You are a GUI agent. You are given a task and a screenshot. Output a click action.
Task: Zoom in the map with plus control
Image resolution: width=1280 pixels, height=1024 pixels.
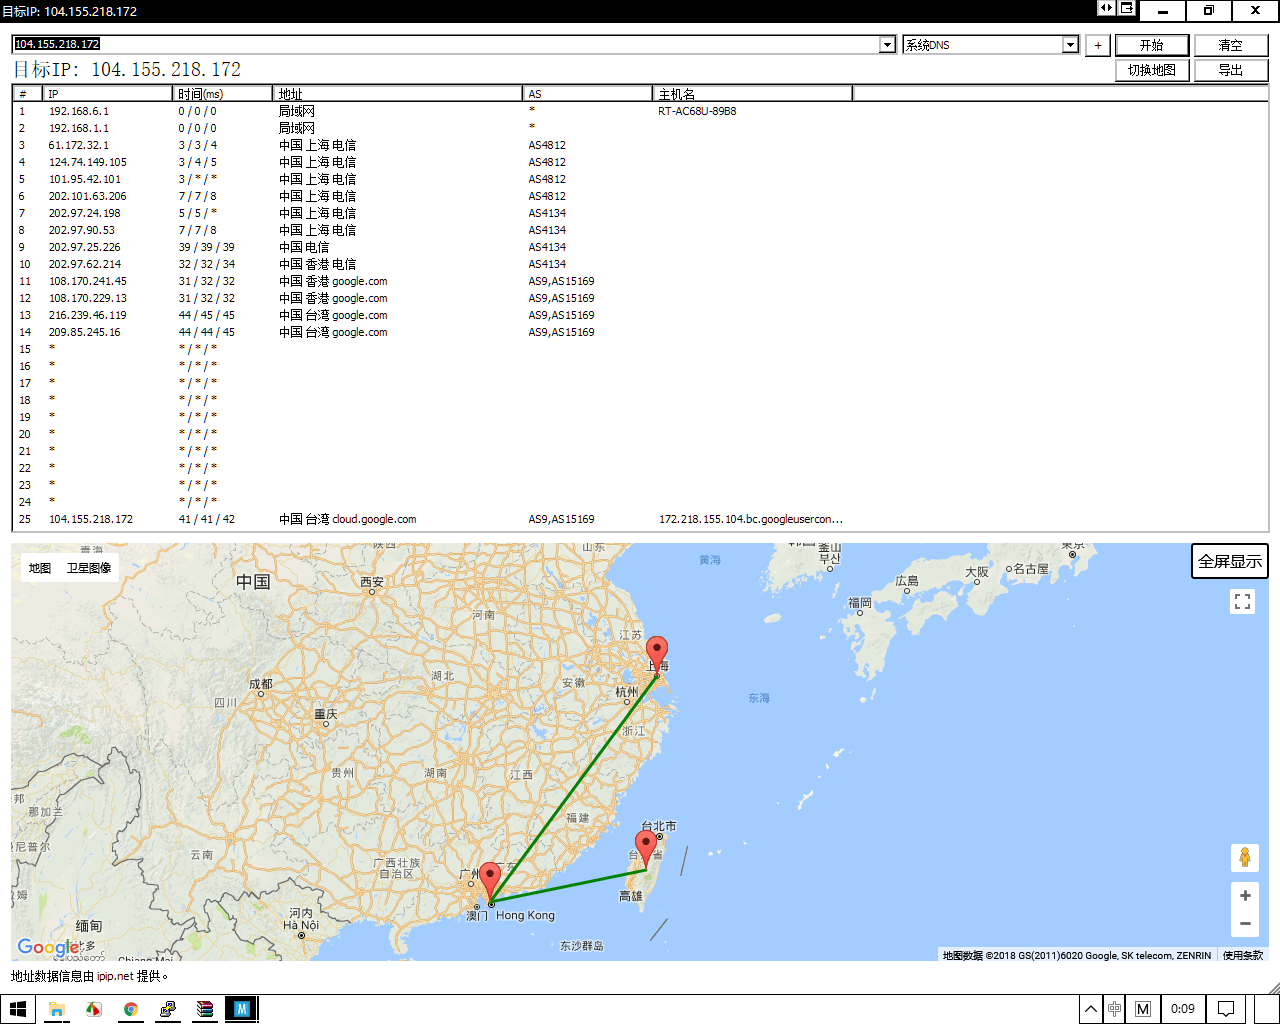1245,896
